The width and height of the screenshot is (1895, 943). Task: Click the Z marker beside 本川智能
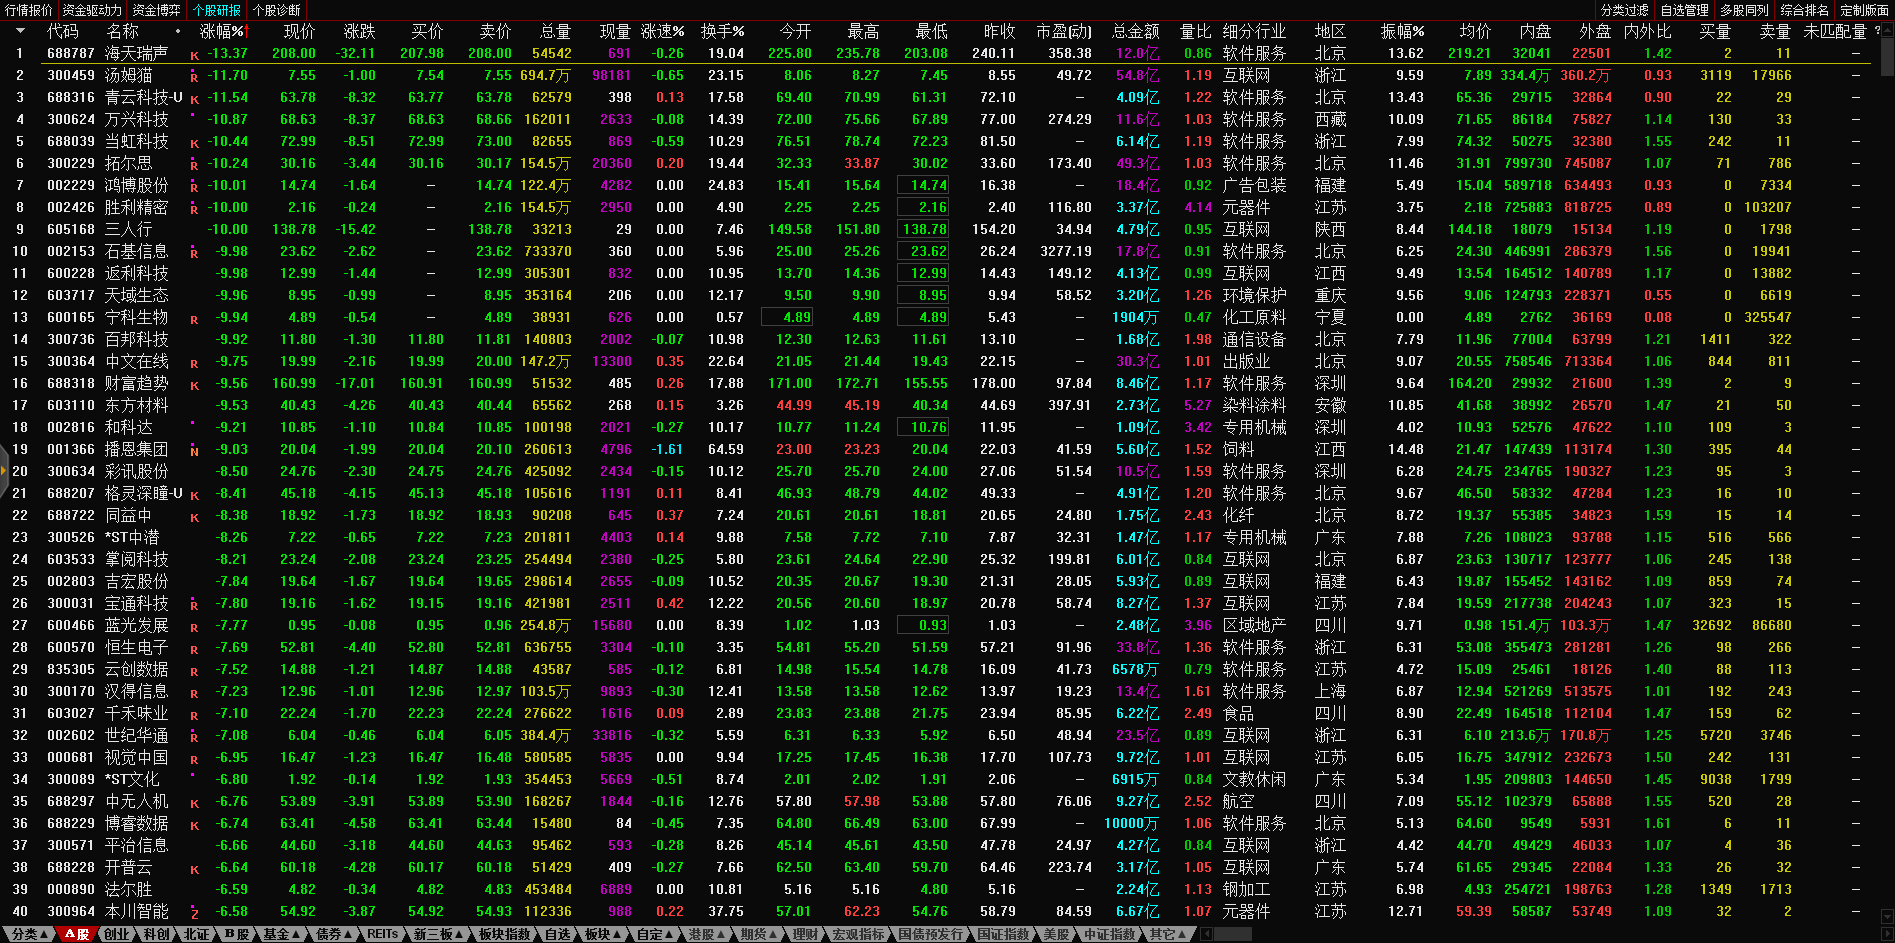[x=194, y=913]
